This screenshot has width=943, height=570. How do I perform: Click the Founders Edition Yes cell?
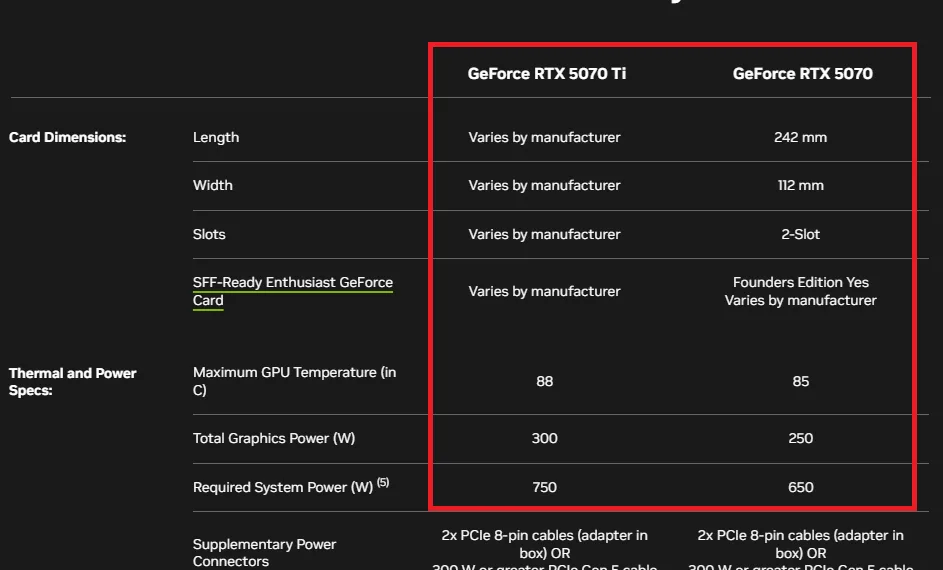[x=800, y=283]
